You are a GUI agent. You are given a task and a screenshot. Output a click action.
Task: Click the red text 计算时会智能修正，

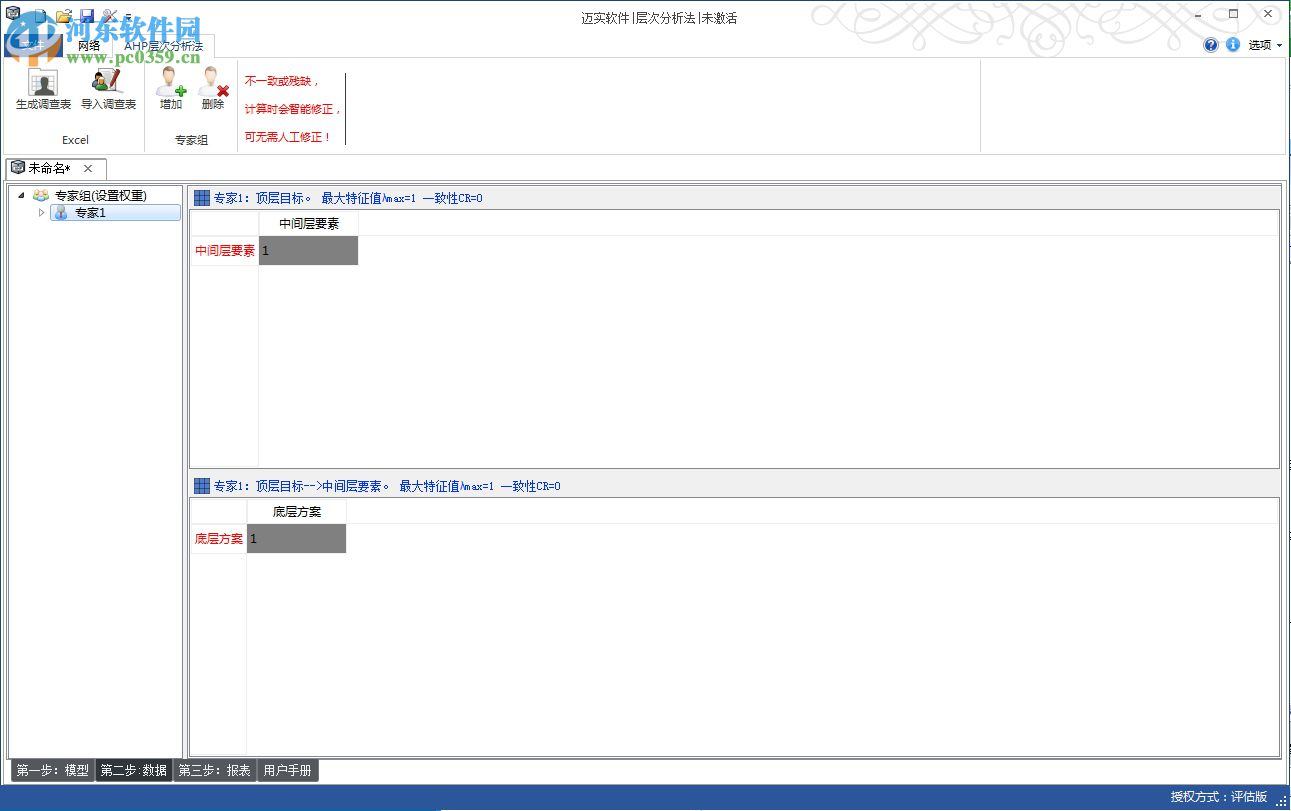[293, 109]
